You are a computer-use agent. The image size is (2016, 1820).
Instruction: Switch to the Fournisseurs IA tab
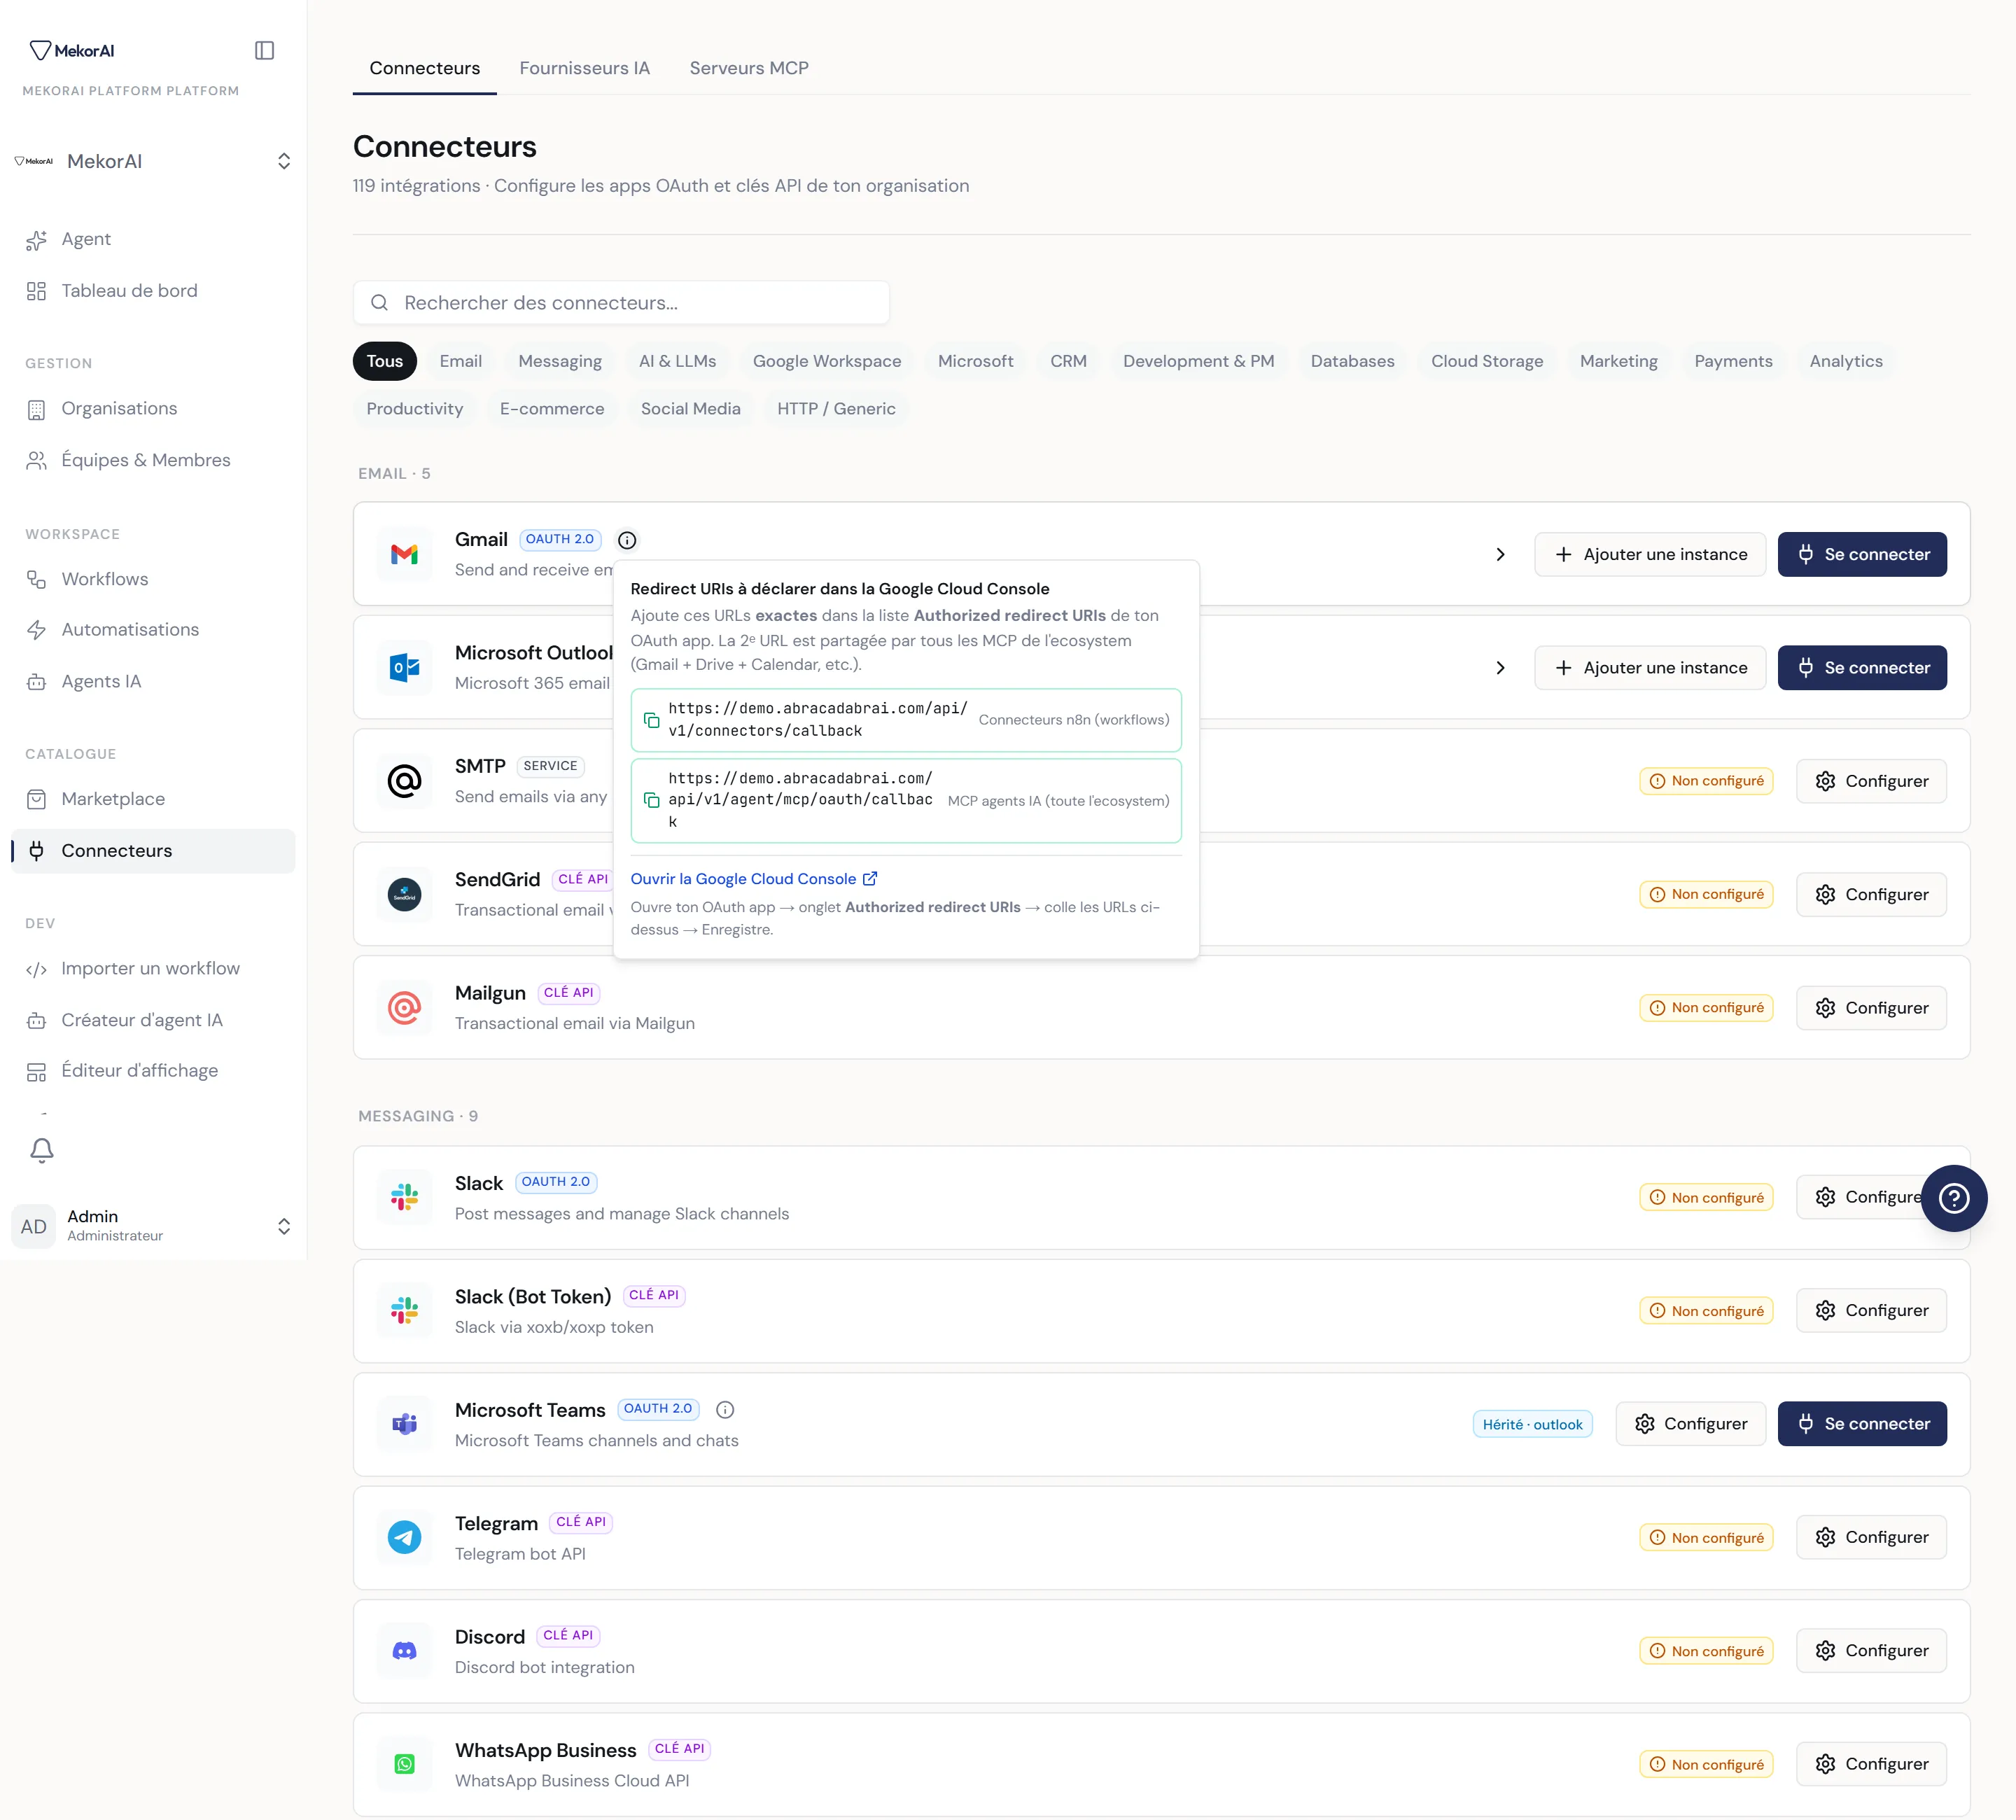tap(584, 68)
